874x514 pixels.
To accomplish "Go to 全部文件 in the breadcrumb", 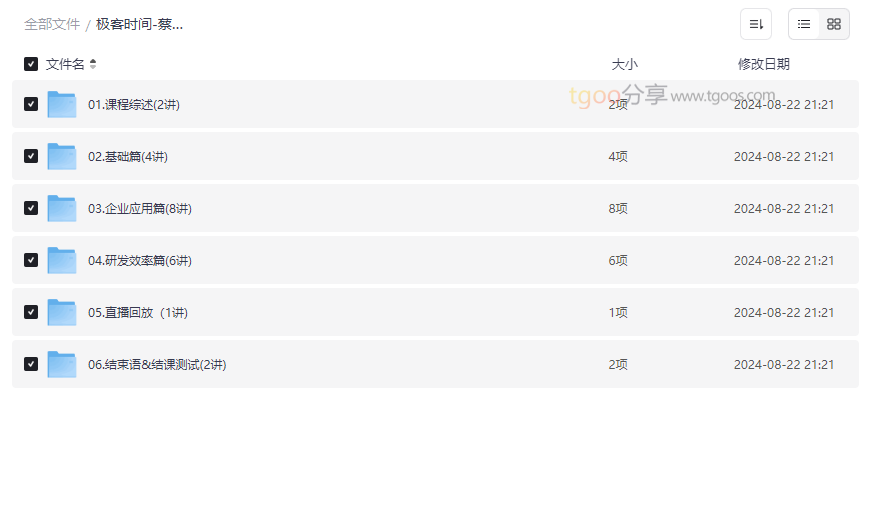I will coord(52,24).
